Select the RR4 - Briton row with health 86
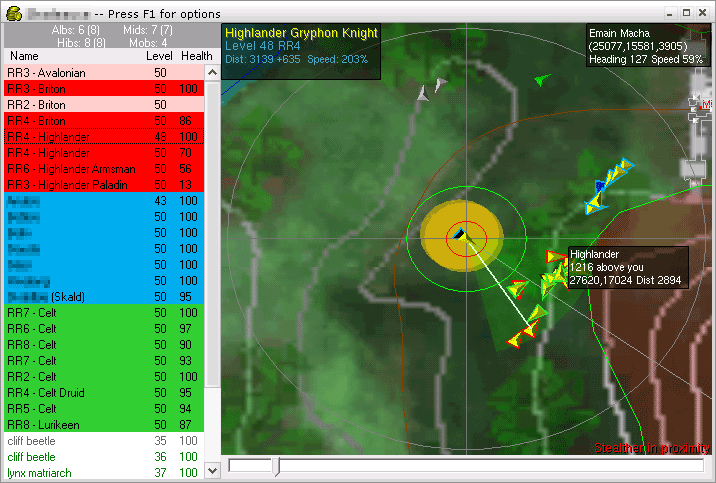 point(104,121)
